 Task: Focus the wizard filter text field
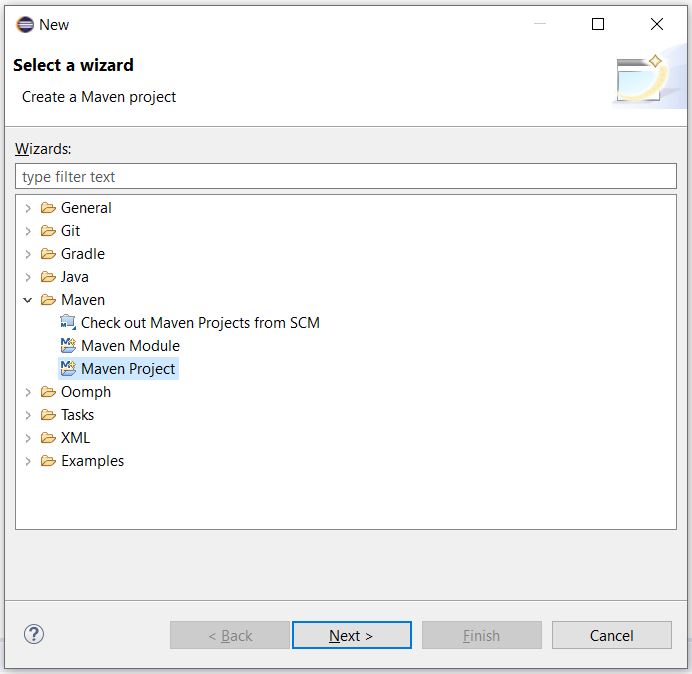pyautogui.click(x=346, y=177)
